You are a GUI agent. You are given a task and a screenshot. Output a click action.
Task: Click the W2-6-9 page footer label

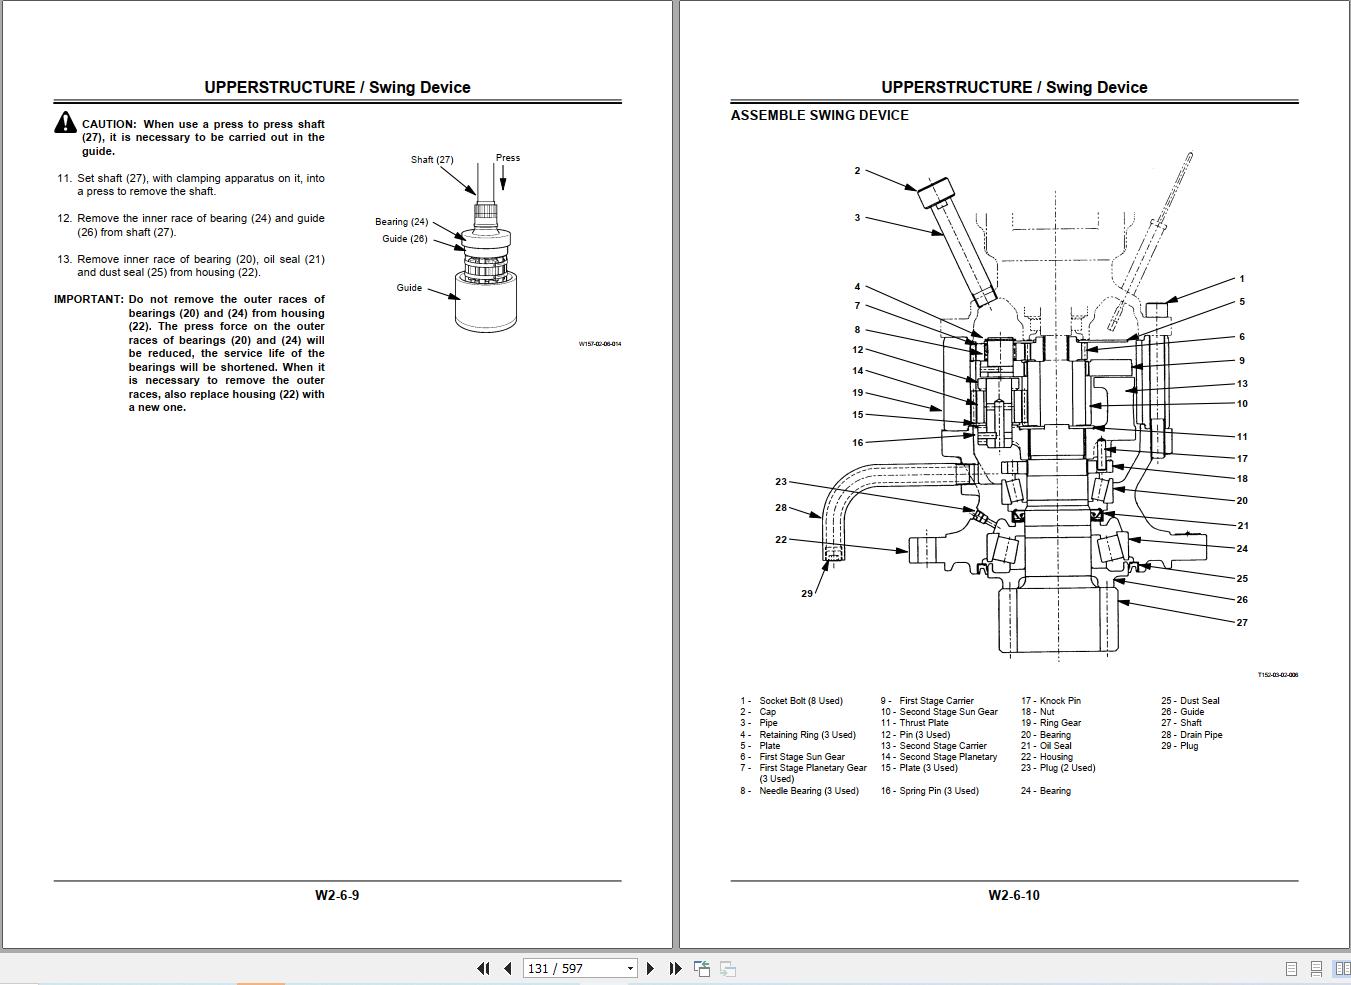(337, 895)
